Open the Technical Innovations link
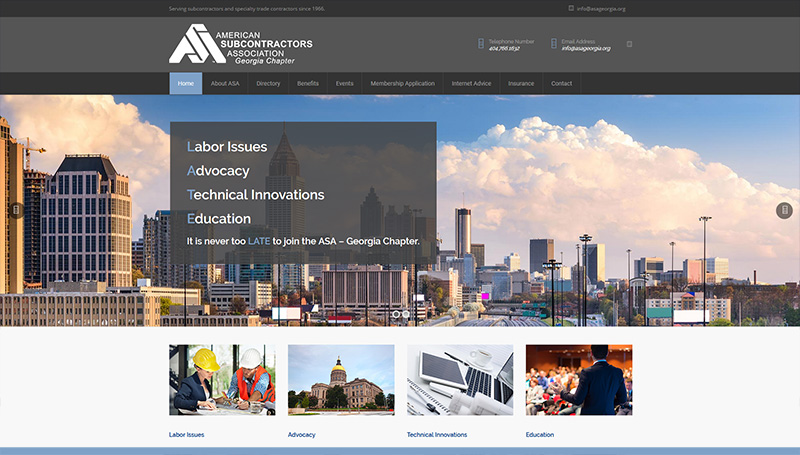800x455 pixels. click(x=437, y=435)
